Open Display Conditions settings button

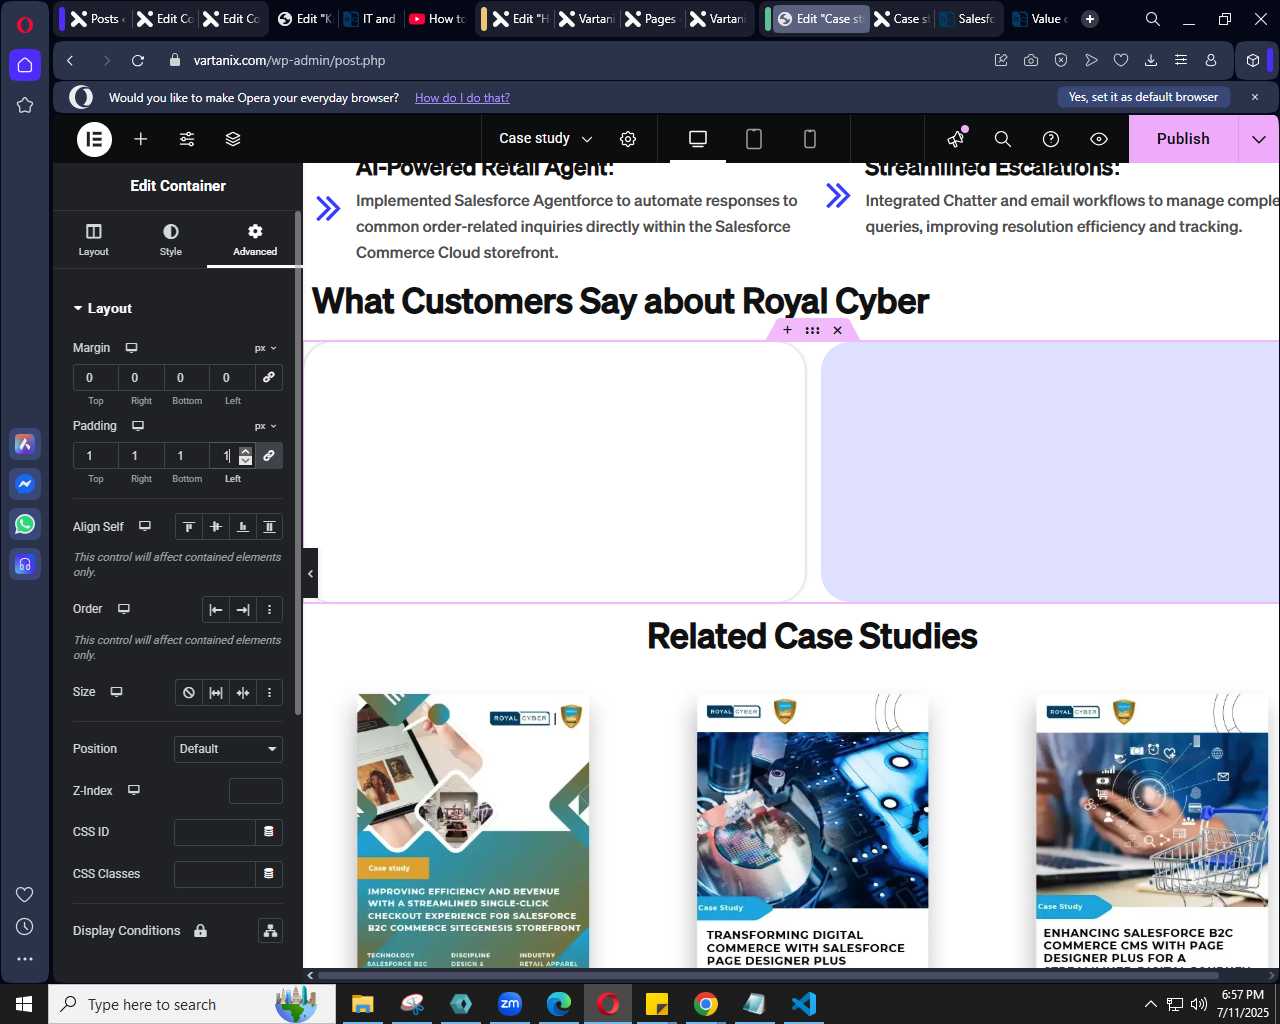(270, 931)
